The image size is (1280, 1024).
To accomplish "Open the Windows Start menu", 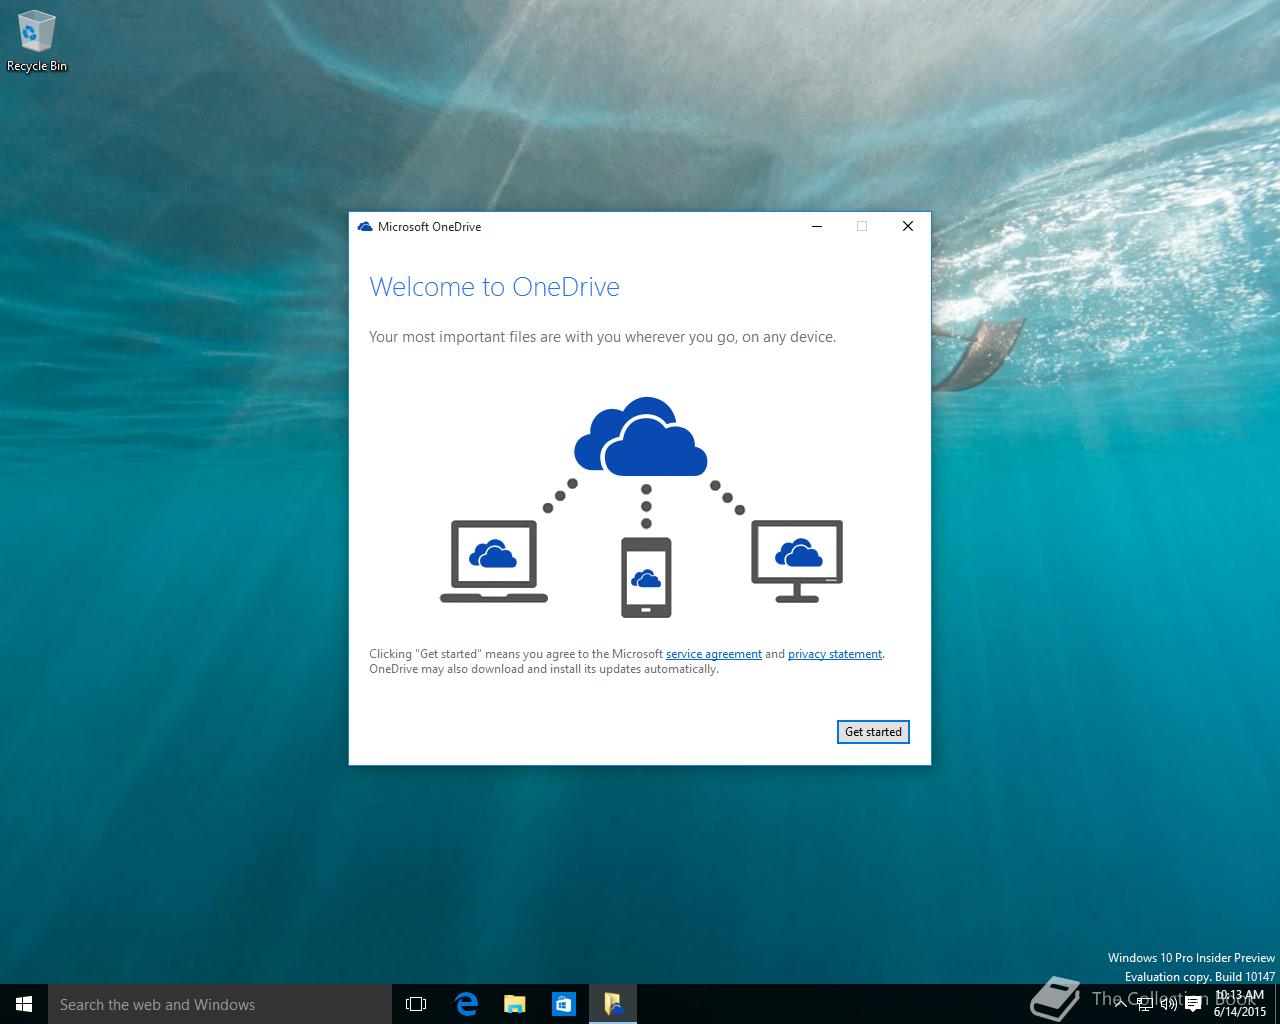I will click(24, 1004).
